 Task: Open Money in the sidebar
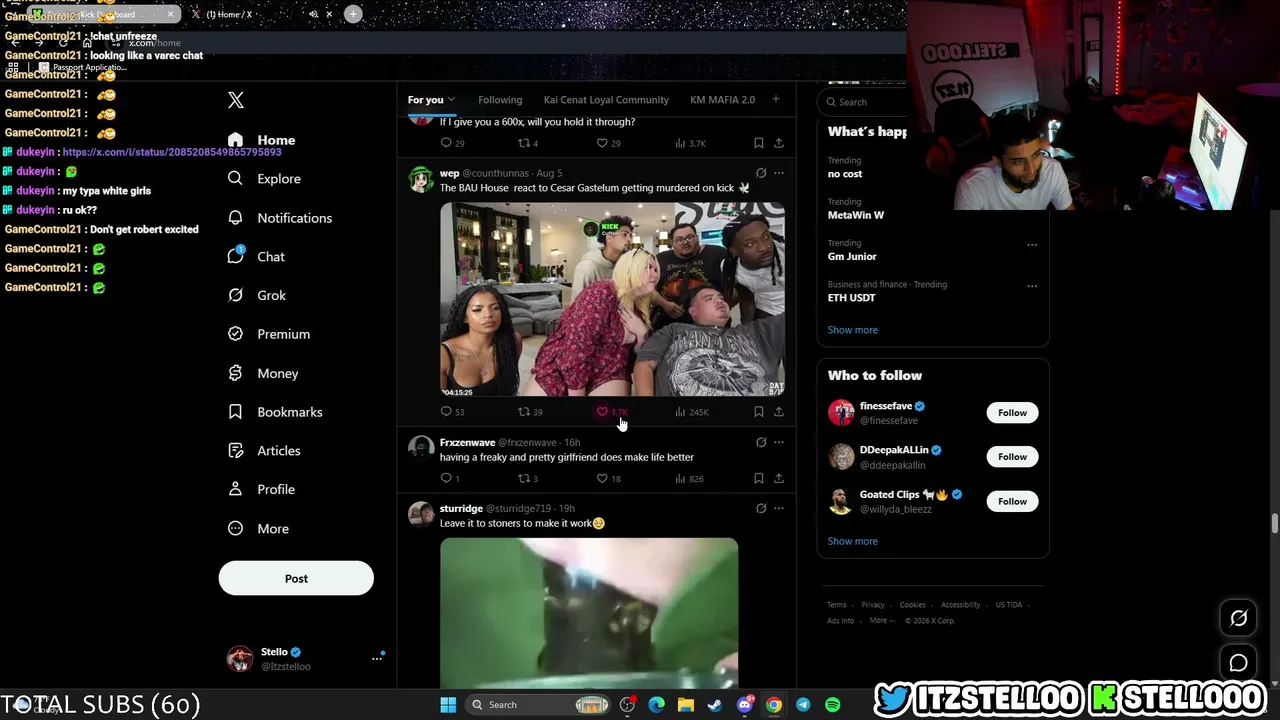click(x=262, y=373)
